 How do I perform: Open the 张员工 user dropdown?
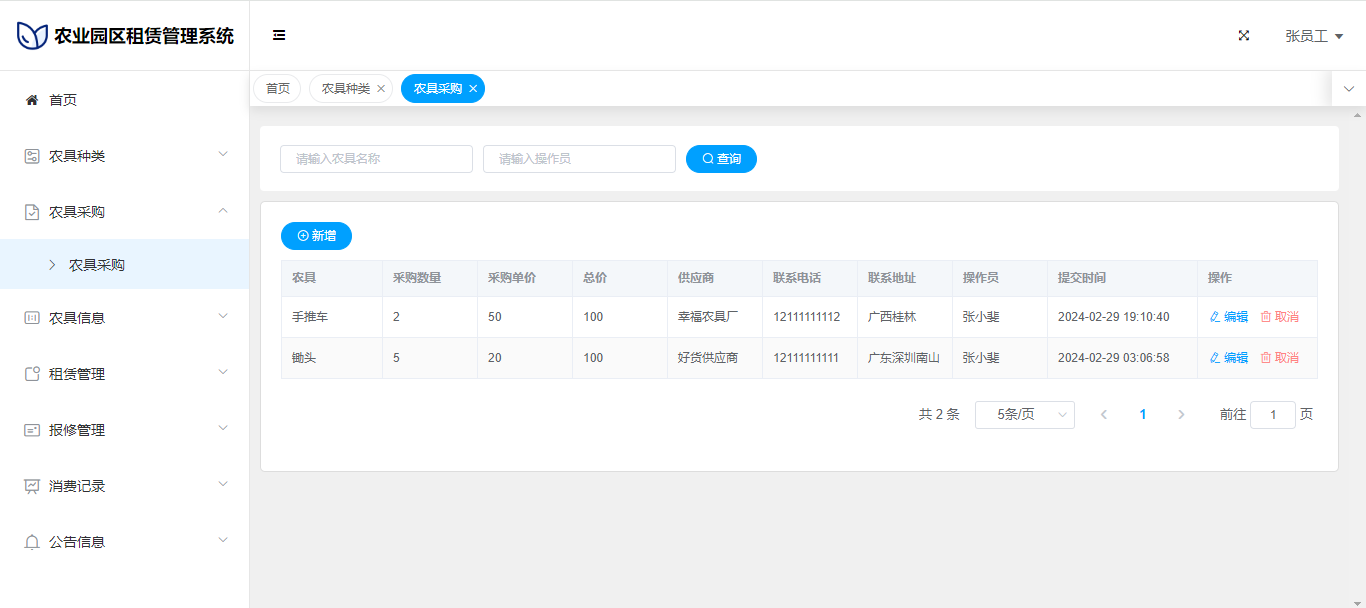point(1313,36)
